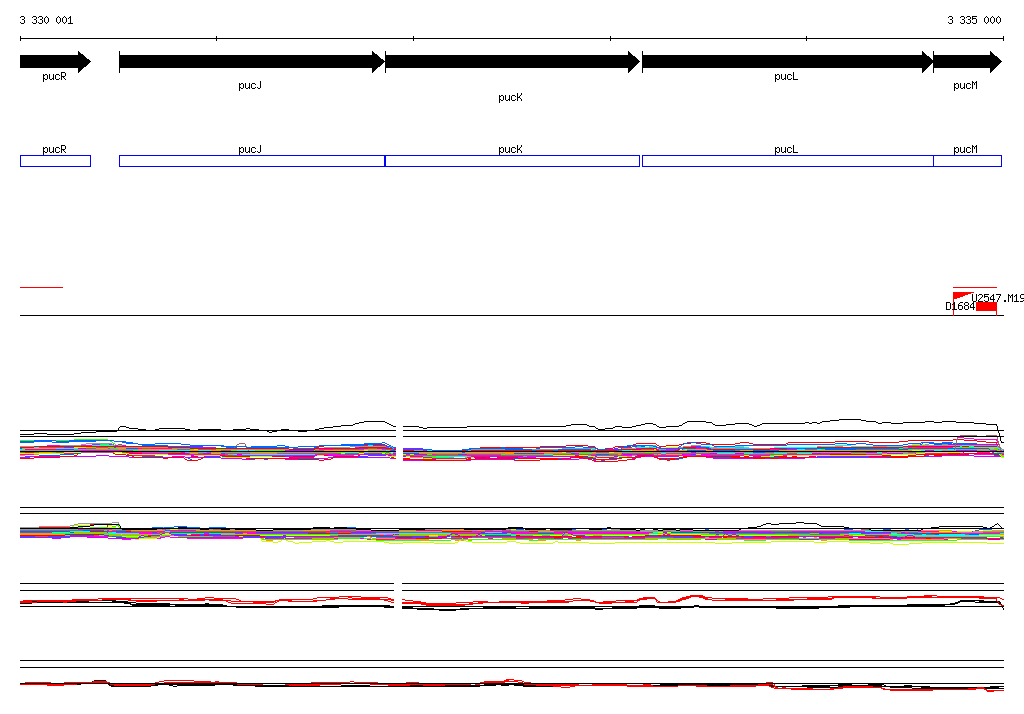1024x714 pixels.
Task: Click the blue pucR annotation box
Action: (x=56, y=161)
